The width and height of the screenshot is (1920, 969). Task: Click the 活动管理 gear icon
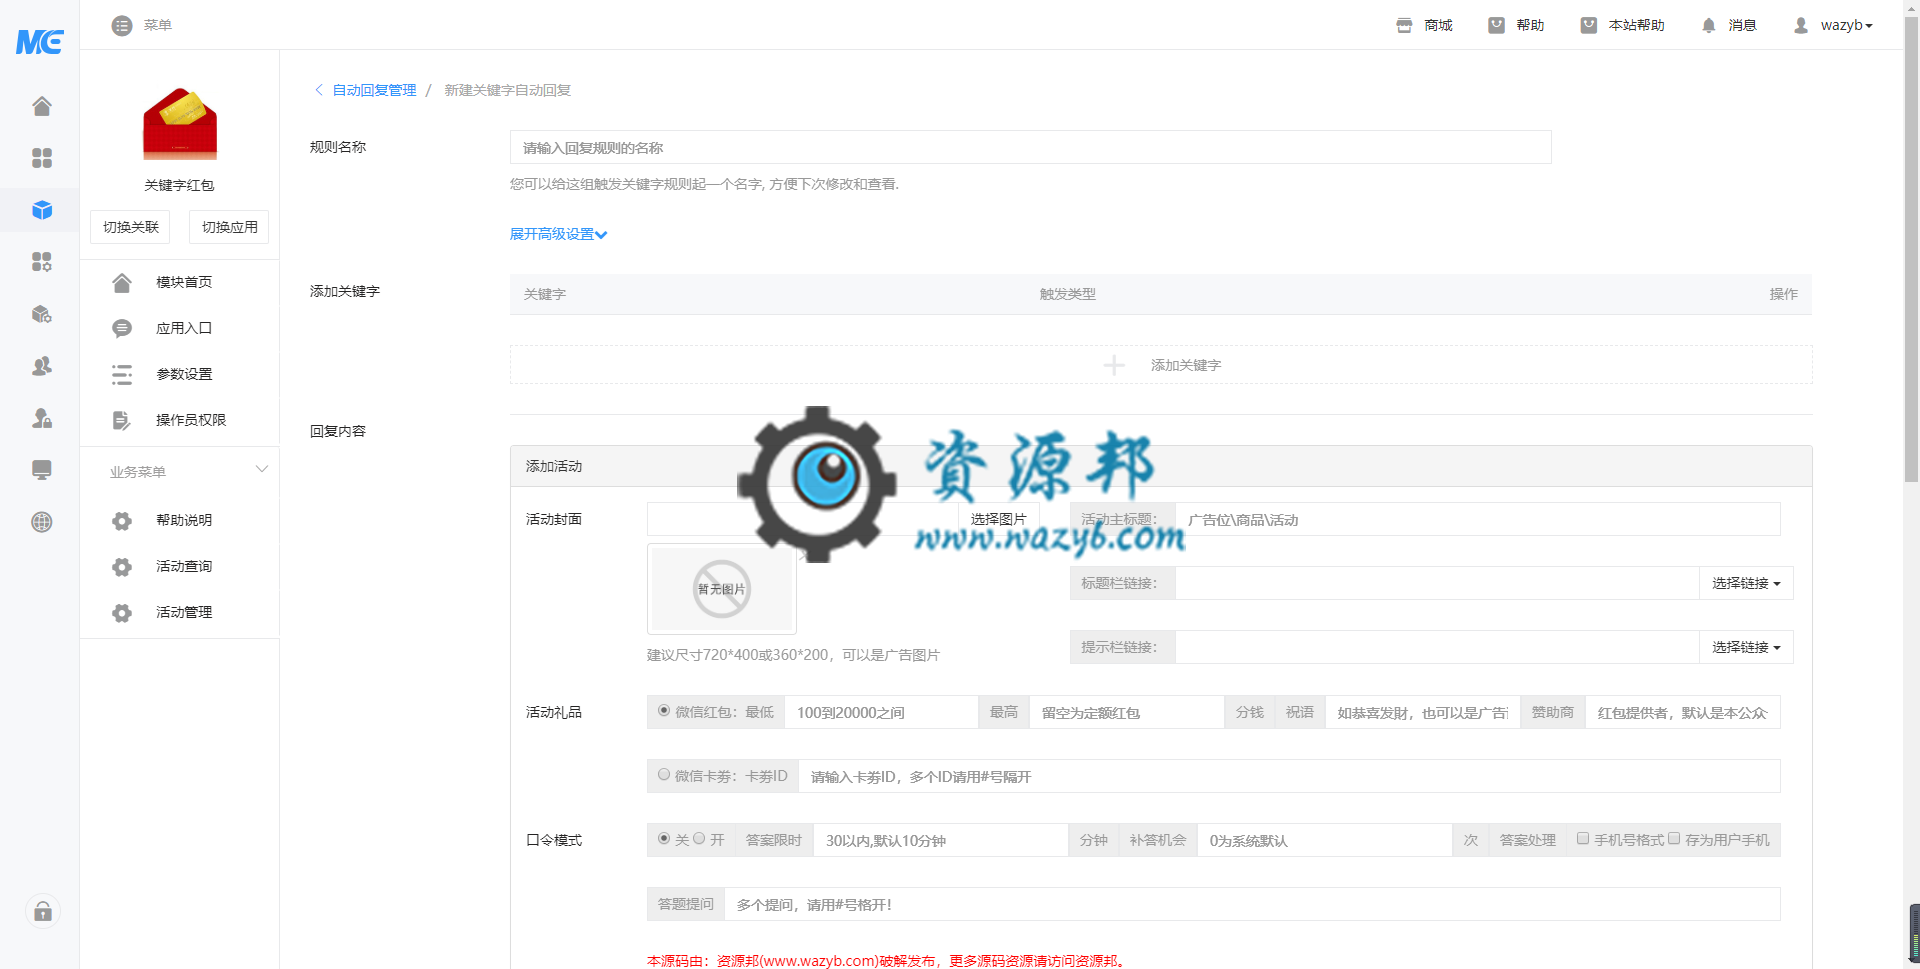coord(122,612)
